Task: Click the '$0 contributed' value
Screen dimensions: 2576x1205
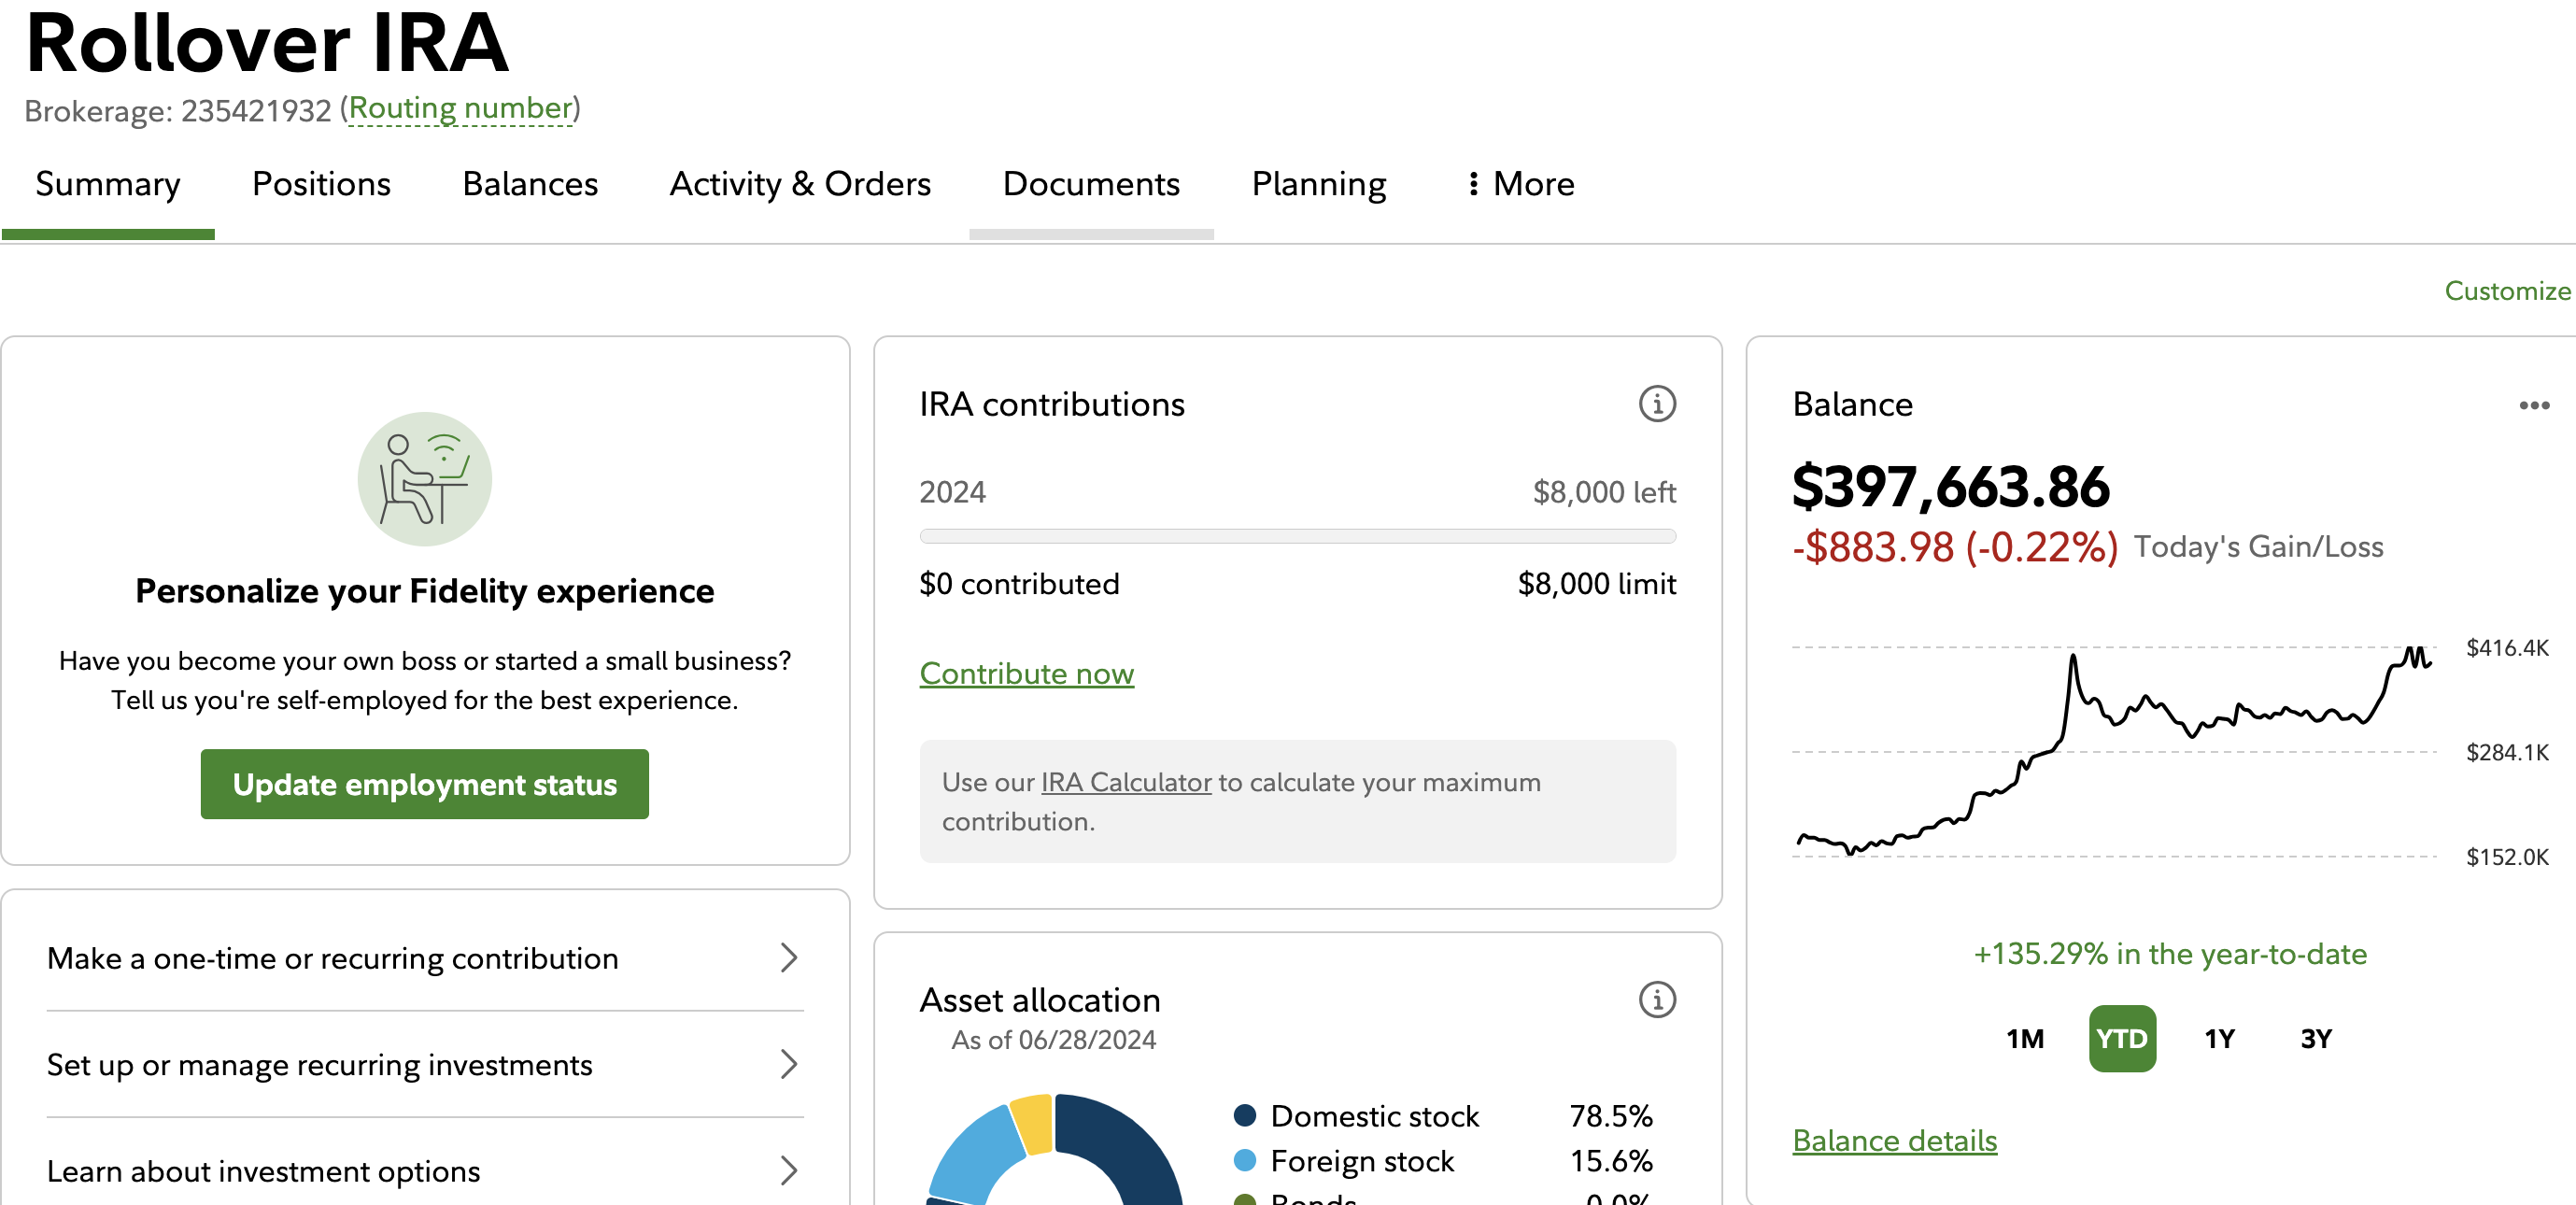Action: (x=1019, y=583)
